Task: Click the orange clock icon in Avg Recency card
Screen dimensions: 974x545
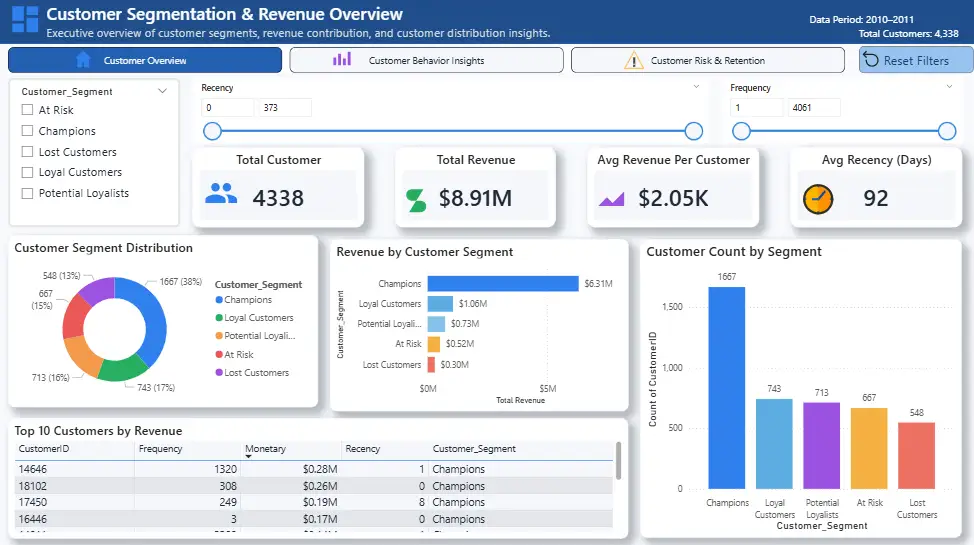Action: (x=817, y=198)
